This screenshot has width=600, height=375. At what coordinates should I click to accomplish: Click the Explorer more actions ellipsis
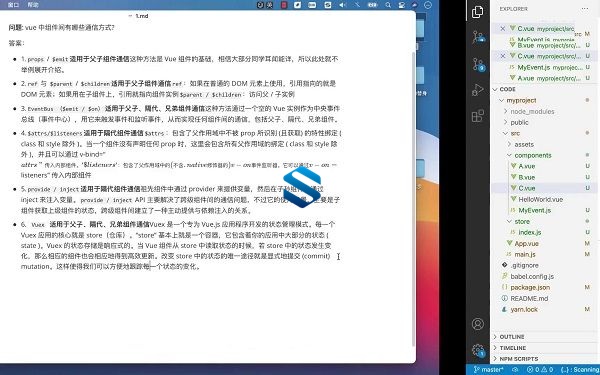pyautogui.click(x=585, y=9)
